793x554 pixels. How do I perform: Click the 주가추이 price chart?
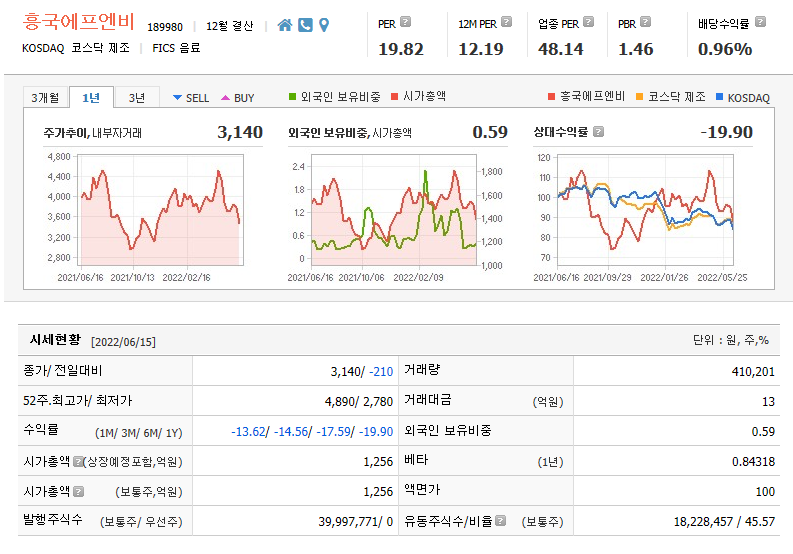click(x=160, y=210)
